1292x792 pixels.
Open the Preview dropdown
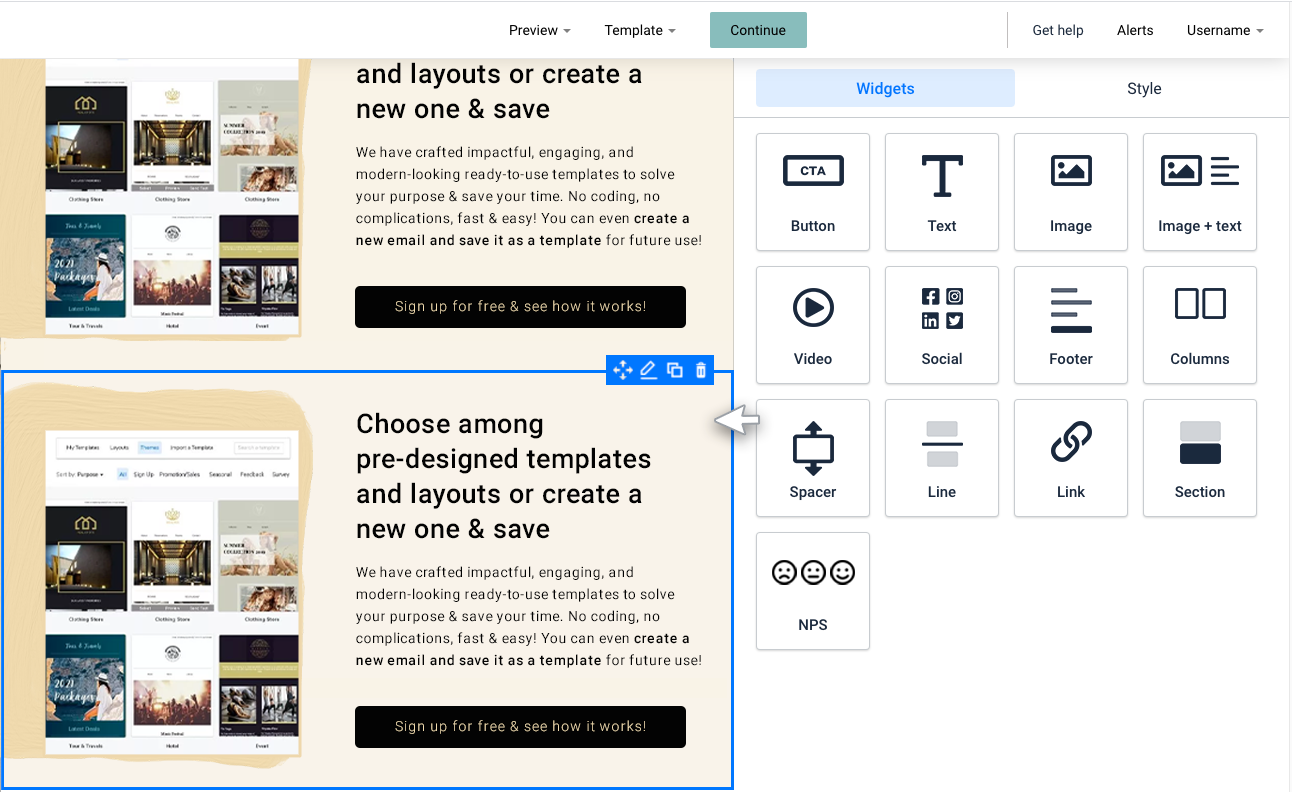pos(540,30)
